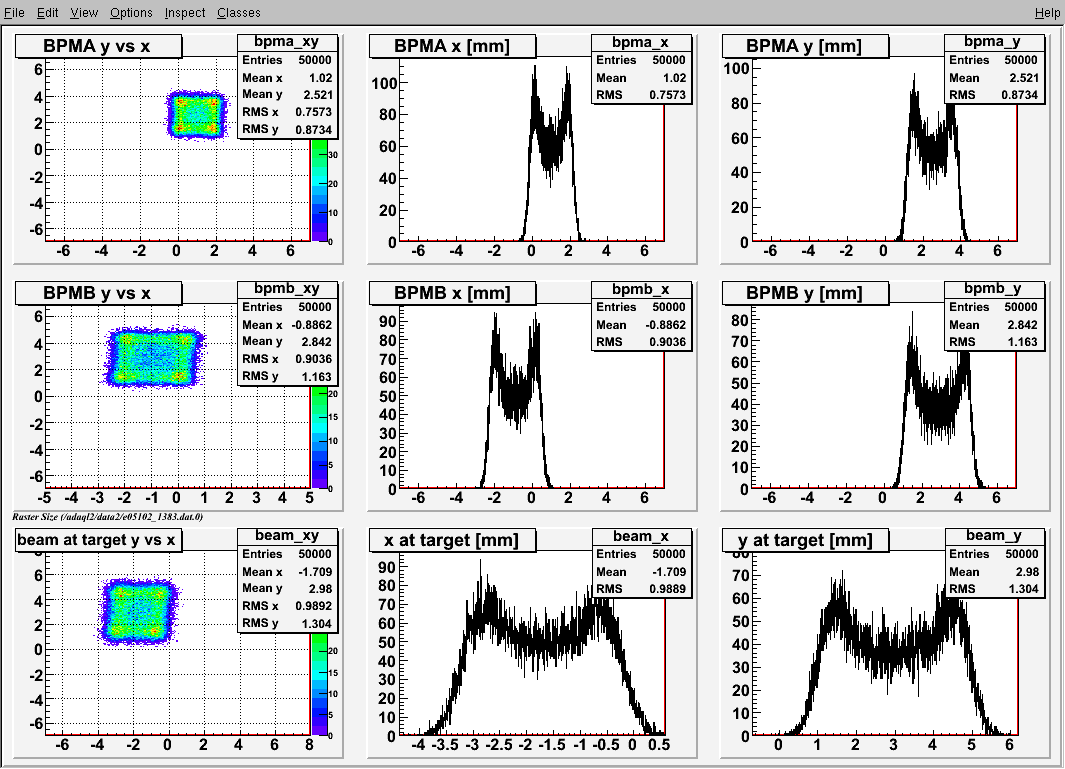The image size is (1065, 769).
Task: Click the bpma_y statistics box header
Action: tap(992, 42)
